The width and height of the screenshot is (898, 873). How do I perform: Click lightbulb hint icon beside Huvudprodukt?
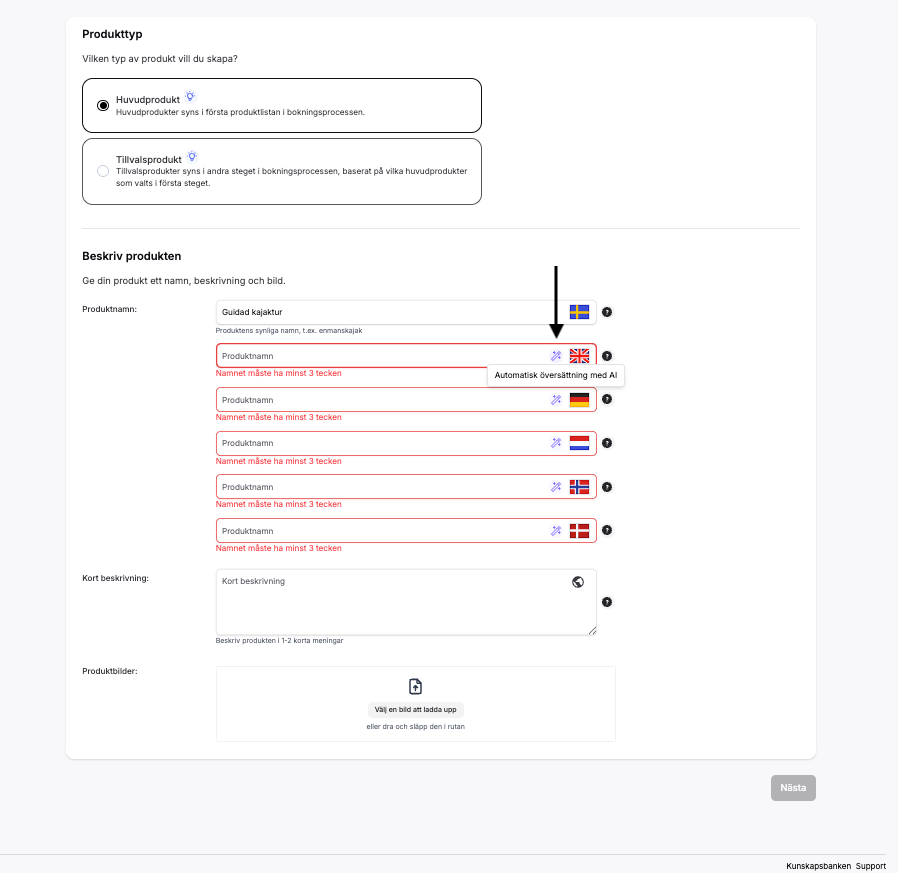pos(190,97)
